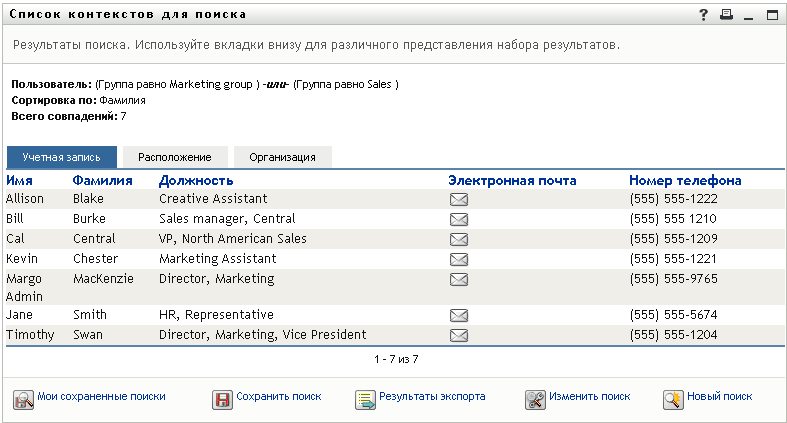Click the Новый поиск magnifier icon
This screenshot has height=423, width=787.
[672, 399]
